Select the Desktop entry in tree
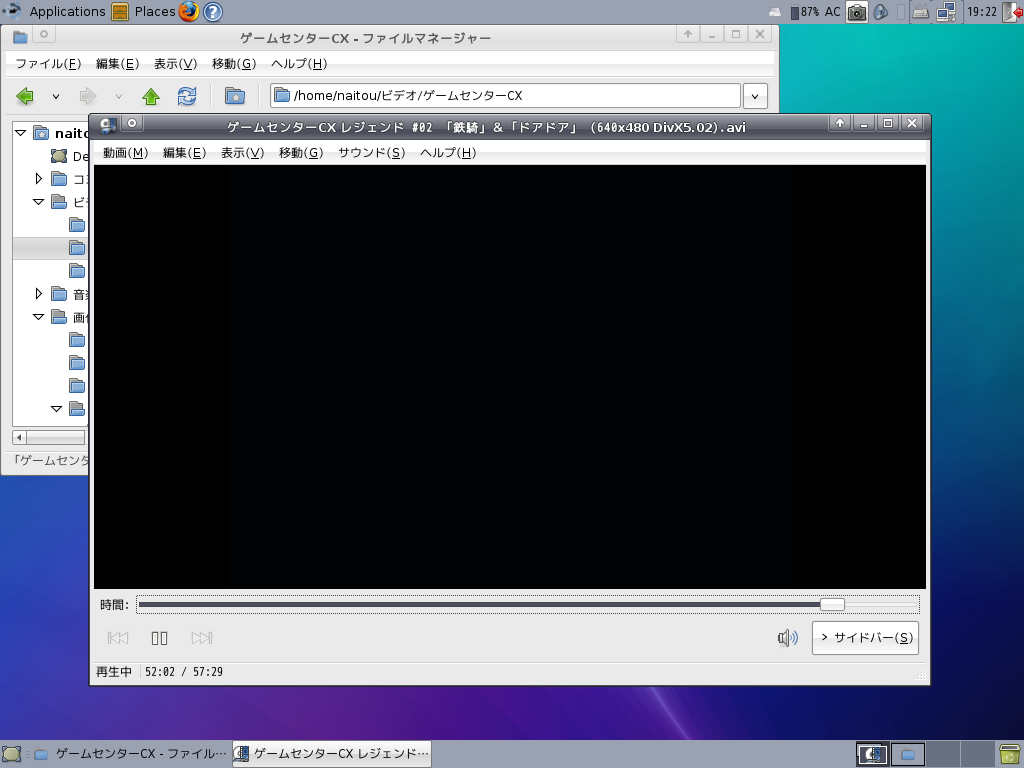This screenshot has width=1024, height=768. click(69, 156)
